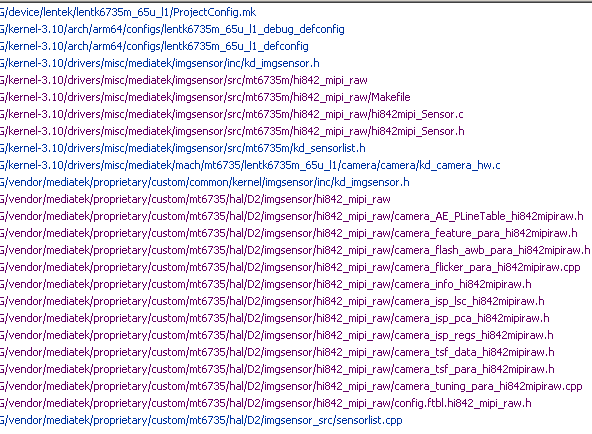Click the hi842_mipi_raw/Makefile path
592x434 pixels.
click(205, 97)
